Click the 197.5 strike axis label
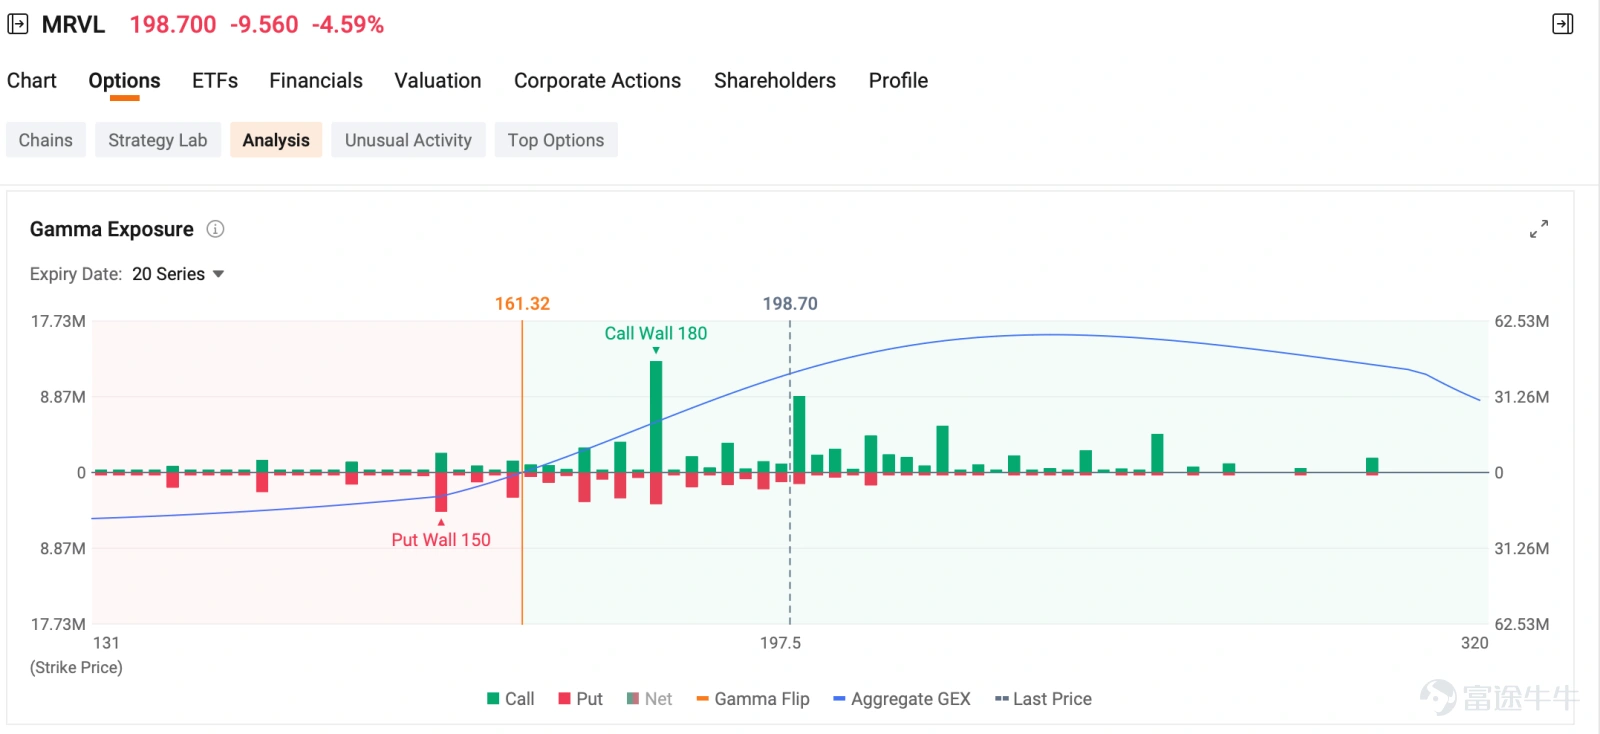Viewport: 1600px width, 734px height. [x=780, y=643]
